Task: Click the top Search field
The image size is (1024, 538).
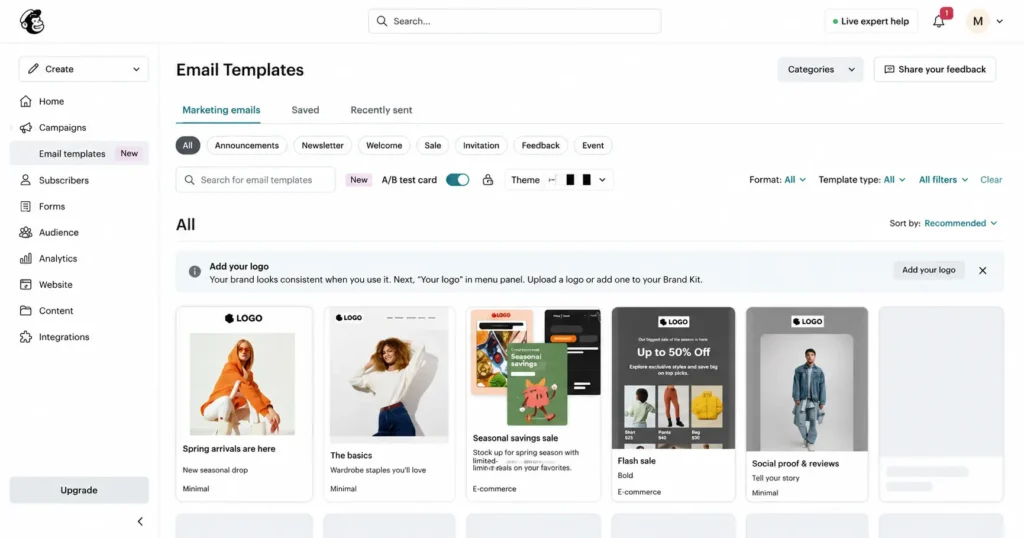Action: [x=515, y=21]
